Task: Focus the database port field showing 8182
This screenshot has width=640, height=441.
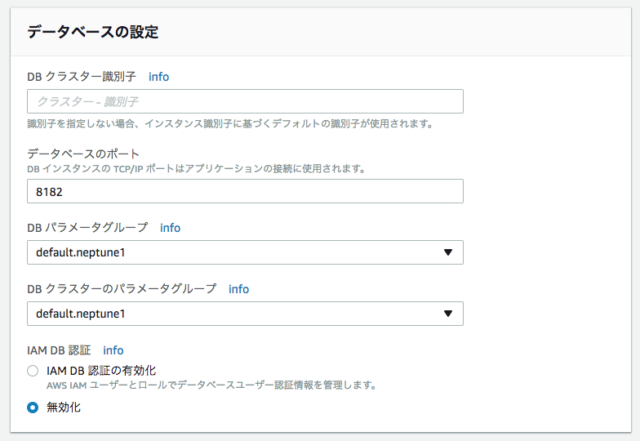Action: coord(245,191)
